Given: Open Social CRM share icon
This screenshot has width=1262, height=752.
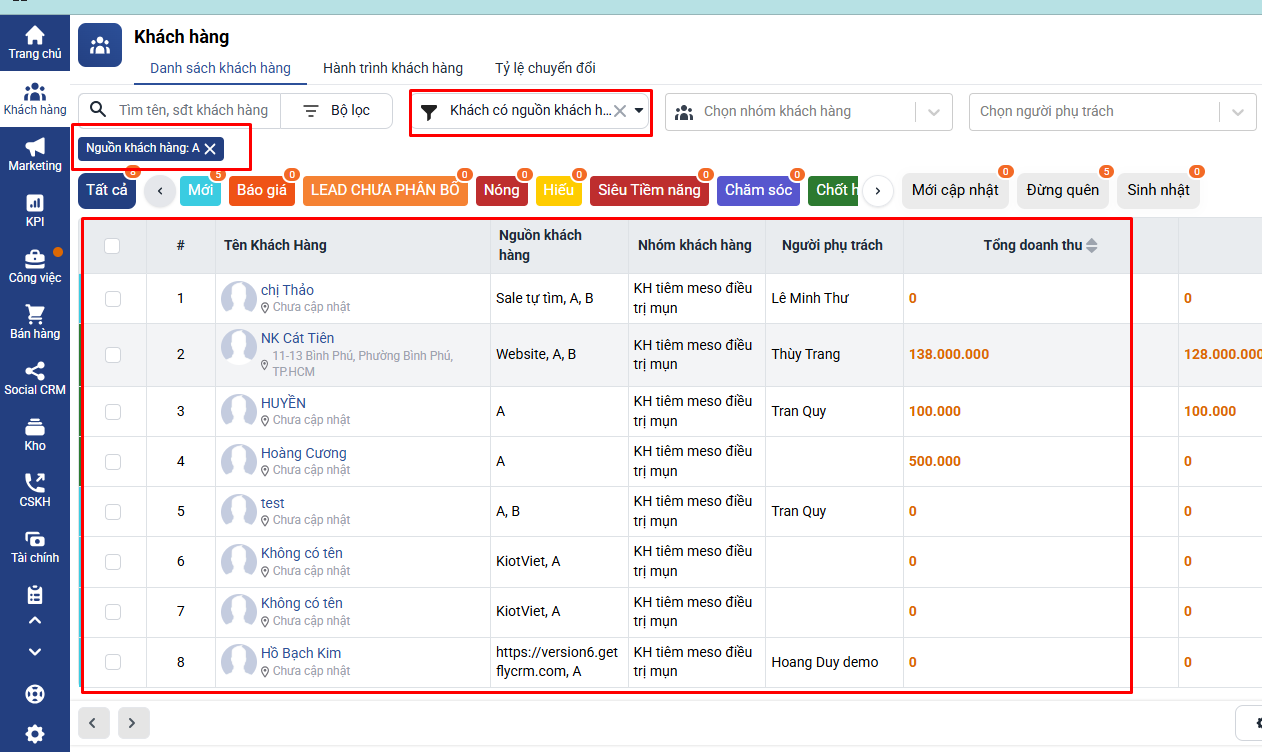Looking at the screenshot, I should click(x=35, y=372).
